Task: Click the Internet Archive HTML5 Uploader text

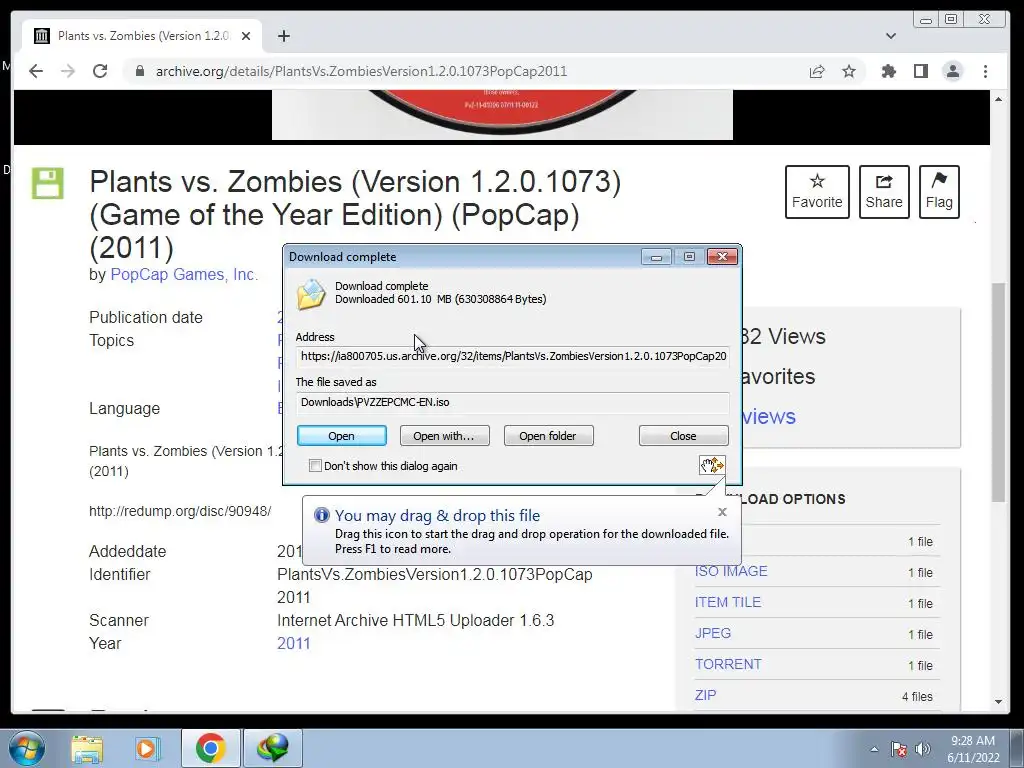Action: (415, 620)
